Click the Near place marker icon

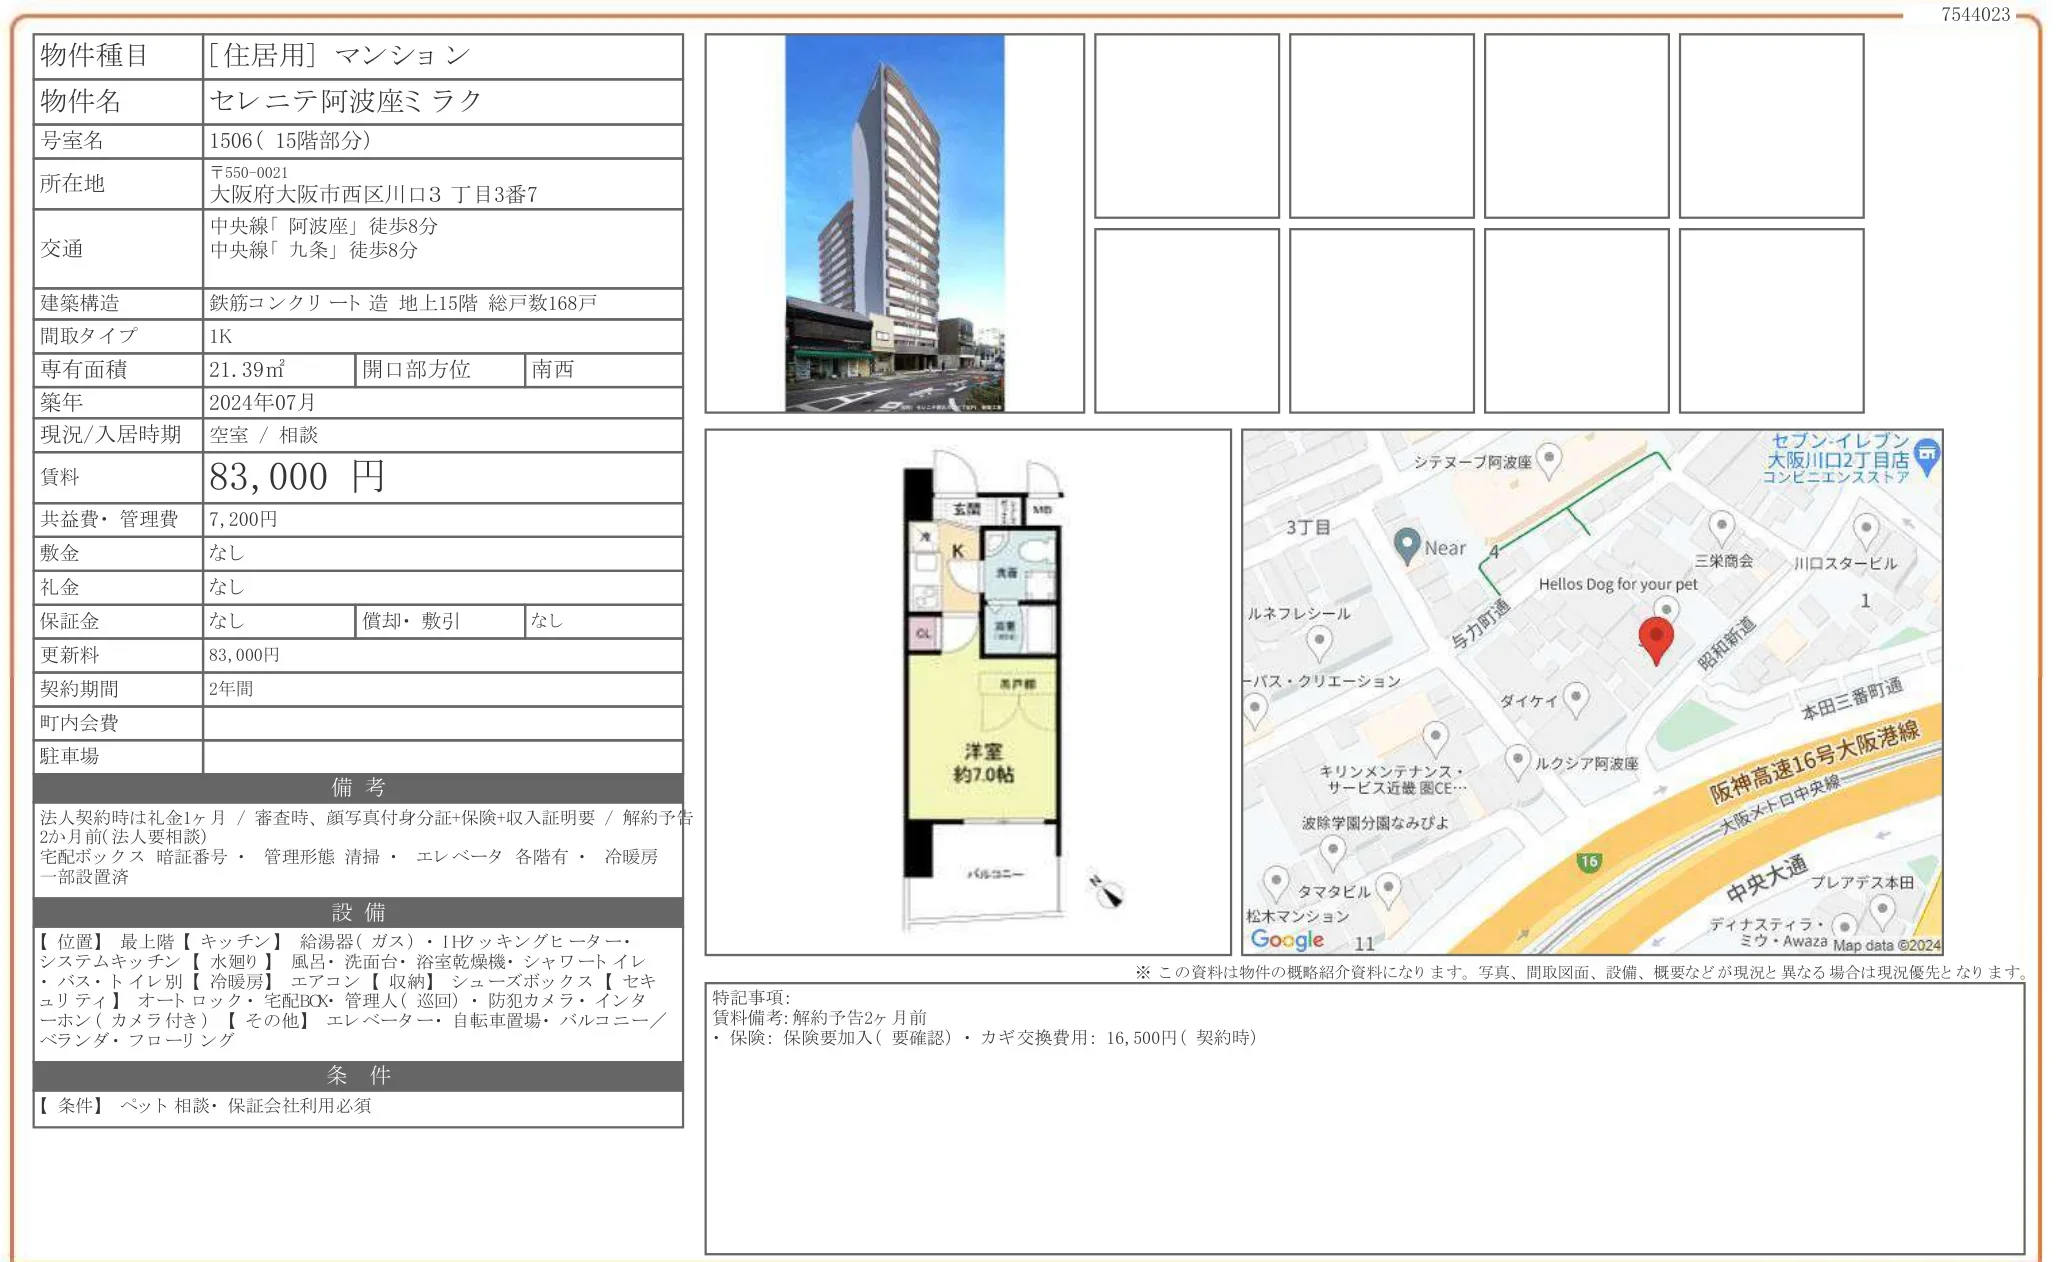[1407, 545]
